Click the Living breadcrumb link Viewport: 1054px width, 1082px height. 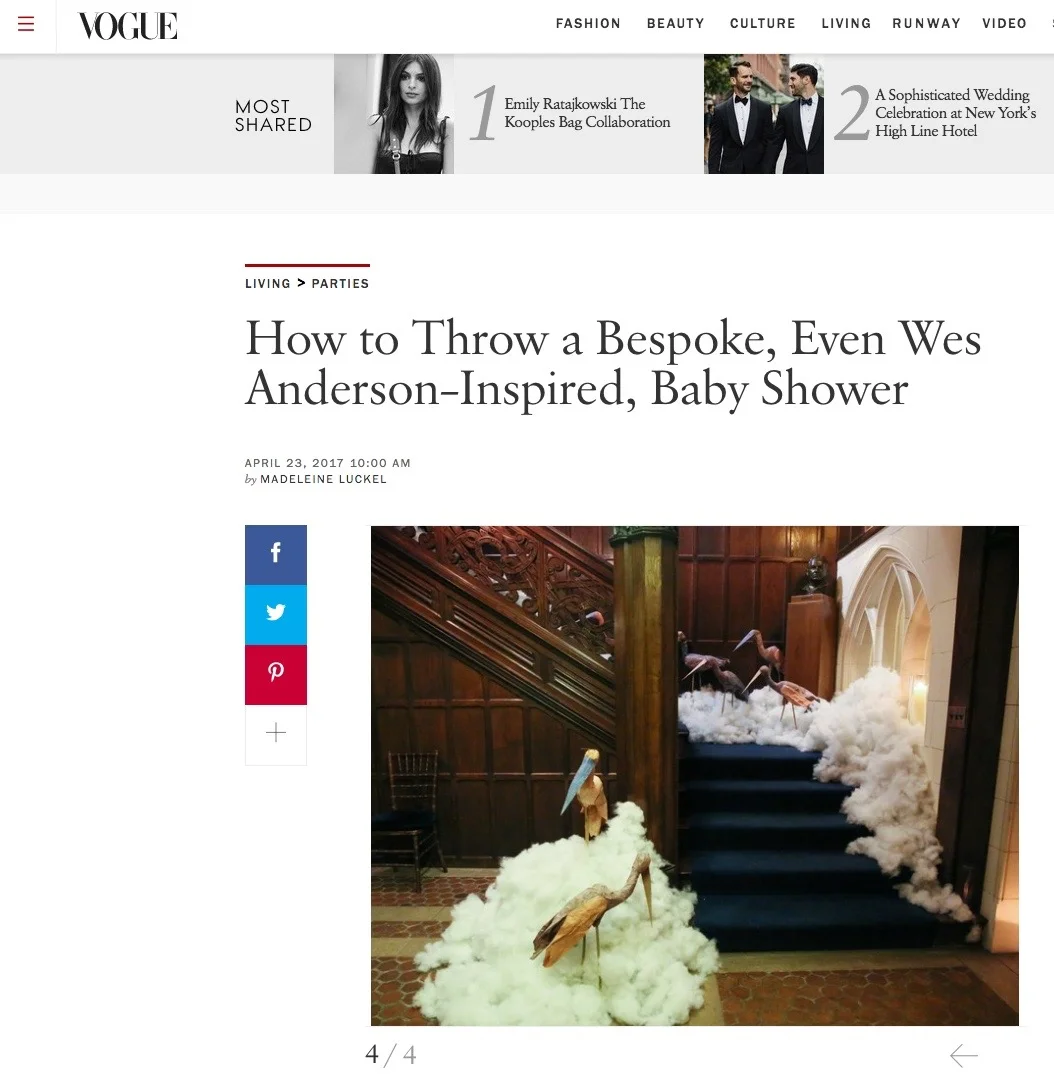[x=268, y=284]
